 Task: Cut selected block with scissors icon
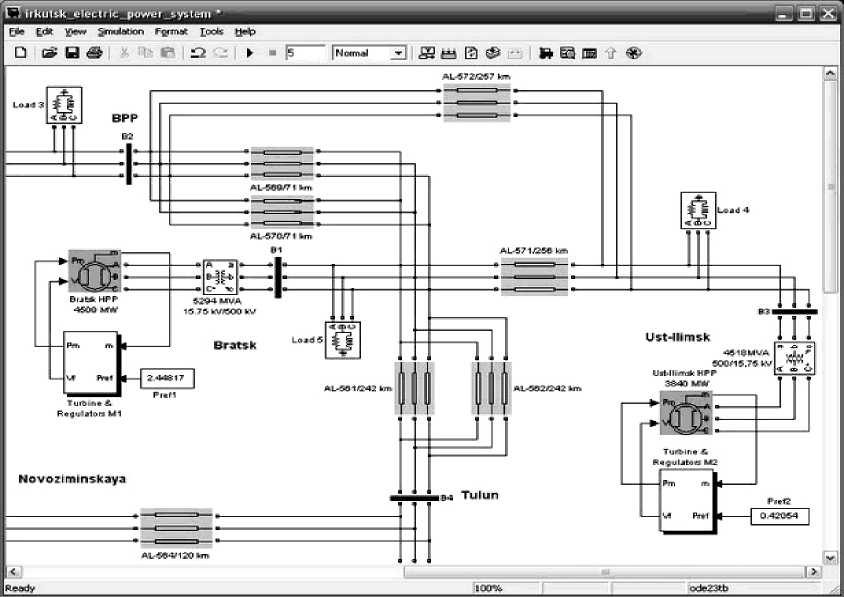coord(124,53)
